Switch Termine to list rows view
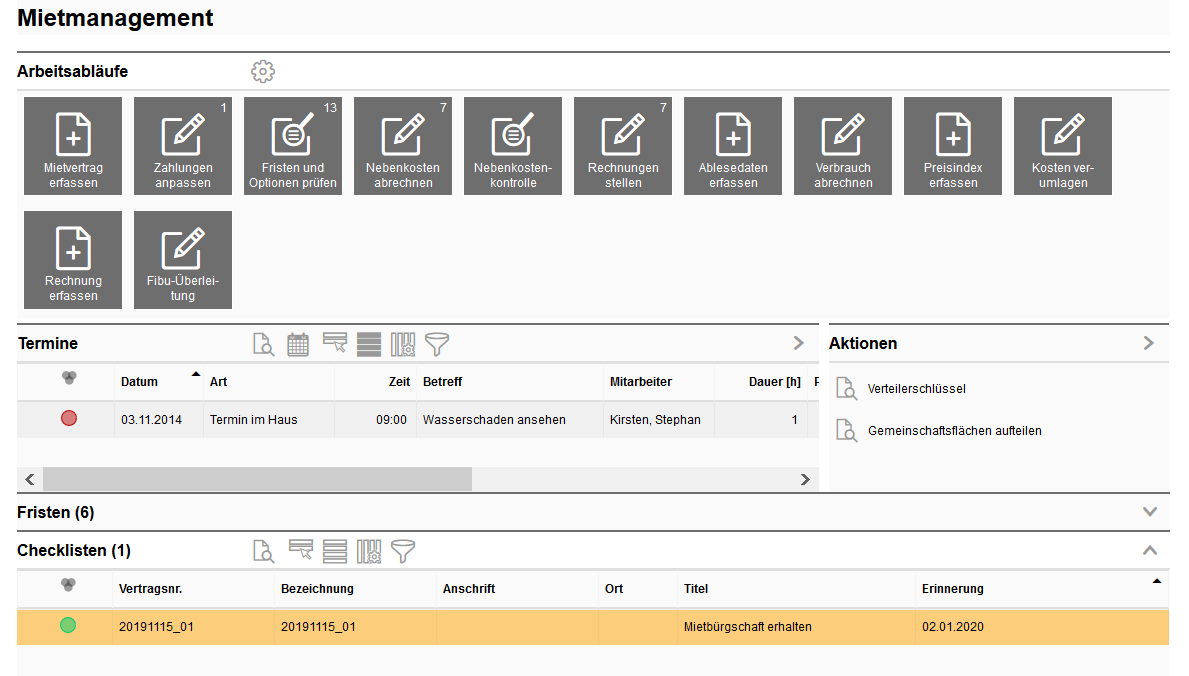Screen dimensions: 1189x676 click(369, 344)
